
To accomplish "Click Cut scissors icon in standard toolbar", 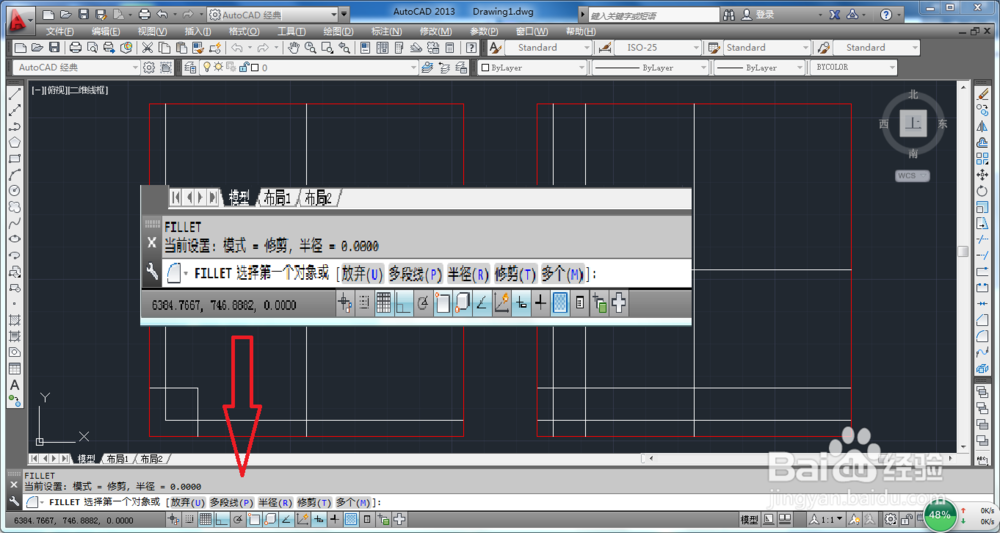I will pyautogui.click(x=147, y=47).
